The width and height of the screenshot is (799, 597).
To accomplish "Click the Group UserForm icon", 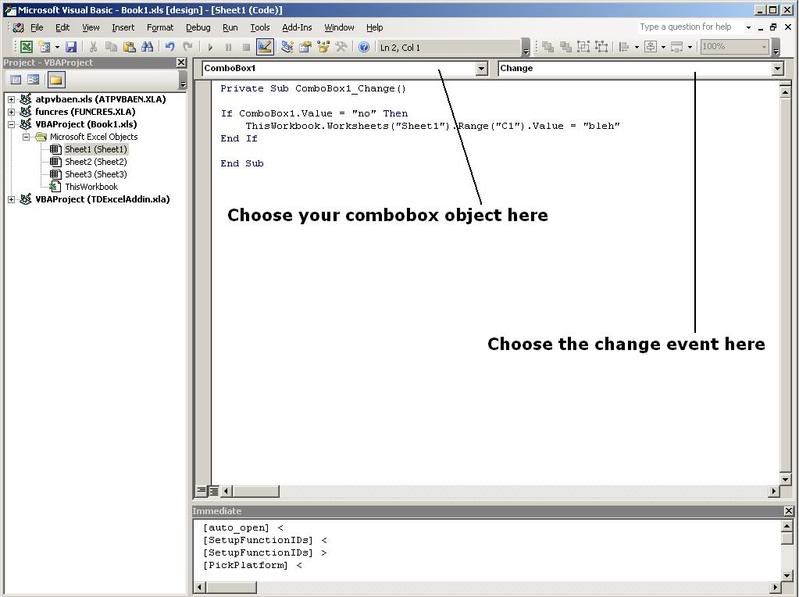I will (x=583, y=47).
